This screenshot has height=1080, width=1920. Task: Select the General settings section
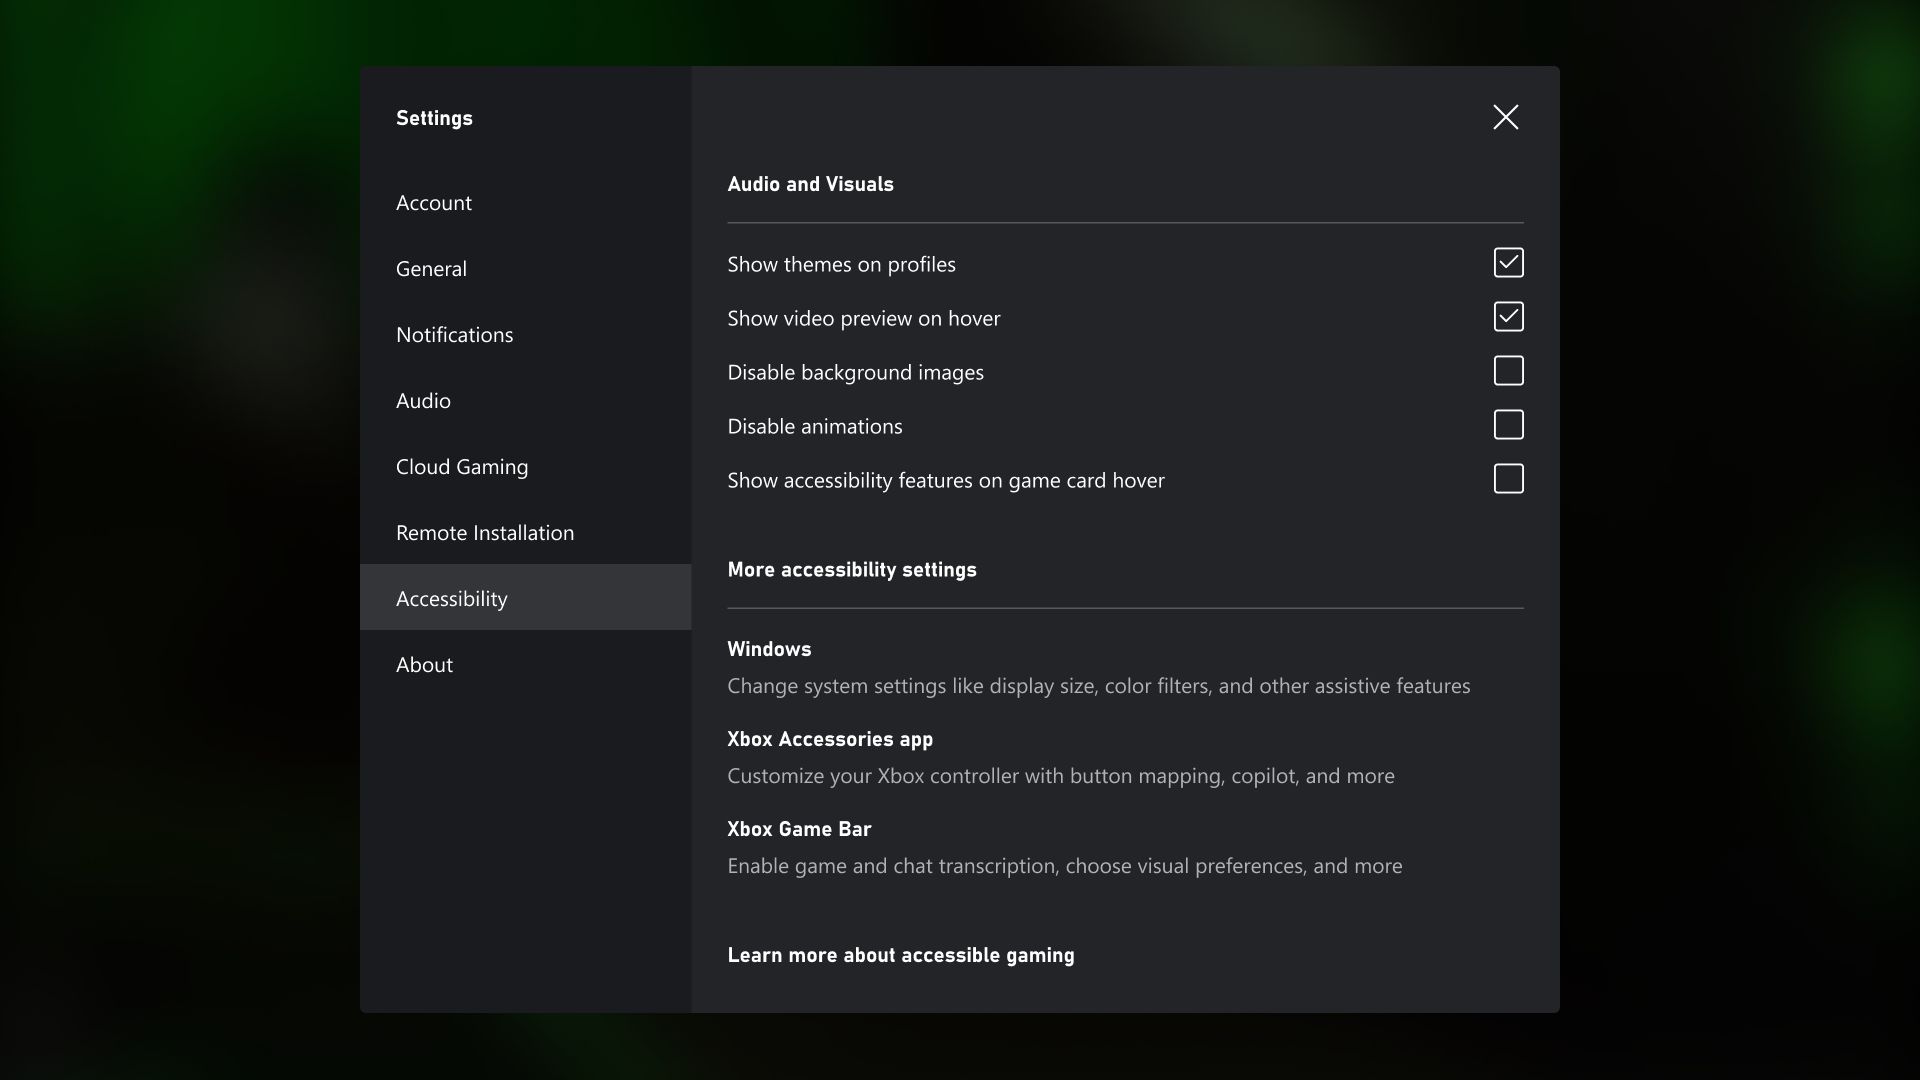coord(430,268)
